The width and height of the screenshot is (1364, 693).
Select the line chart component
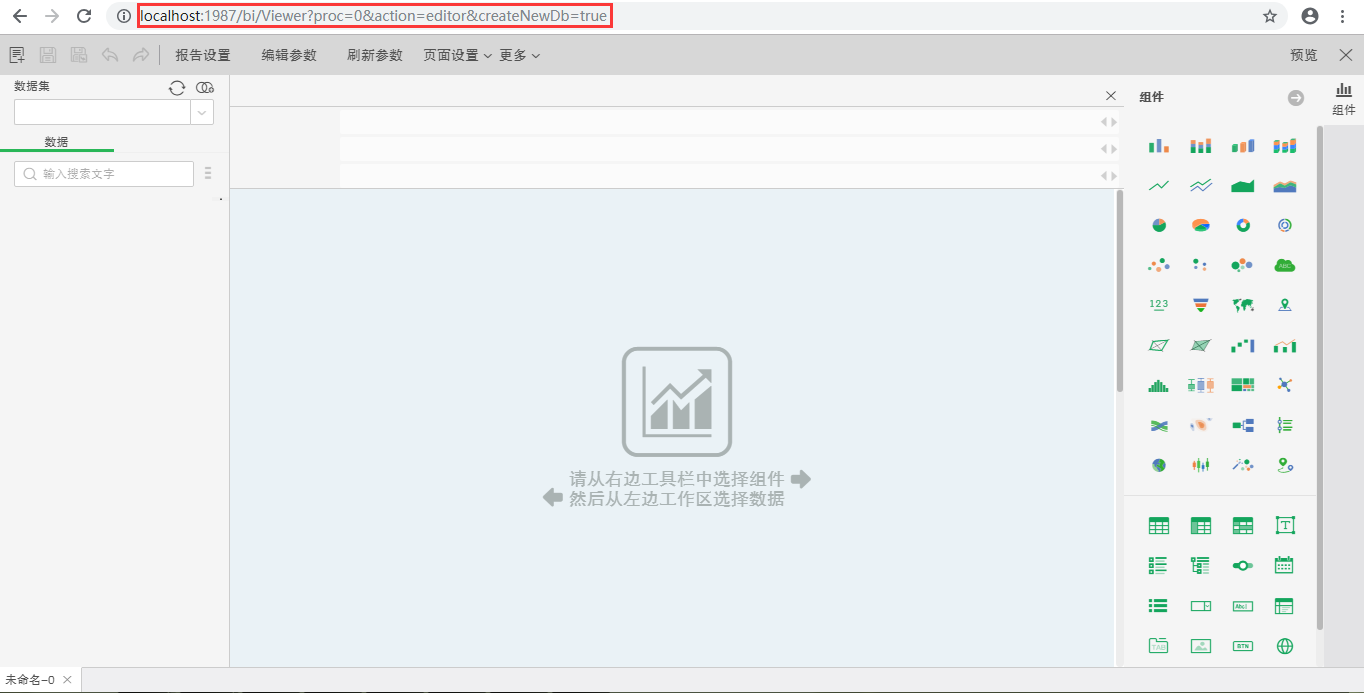click(1158, 186)
